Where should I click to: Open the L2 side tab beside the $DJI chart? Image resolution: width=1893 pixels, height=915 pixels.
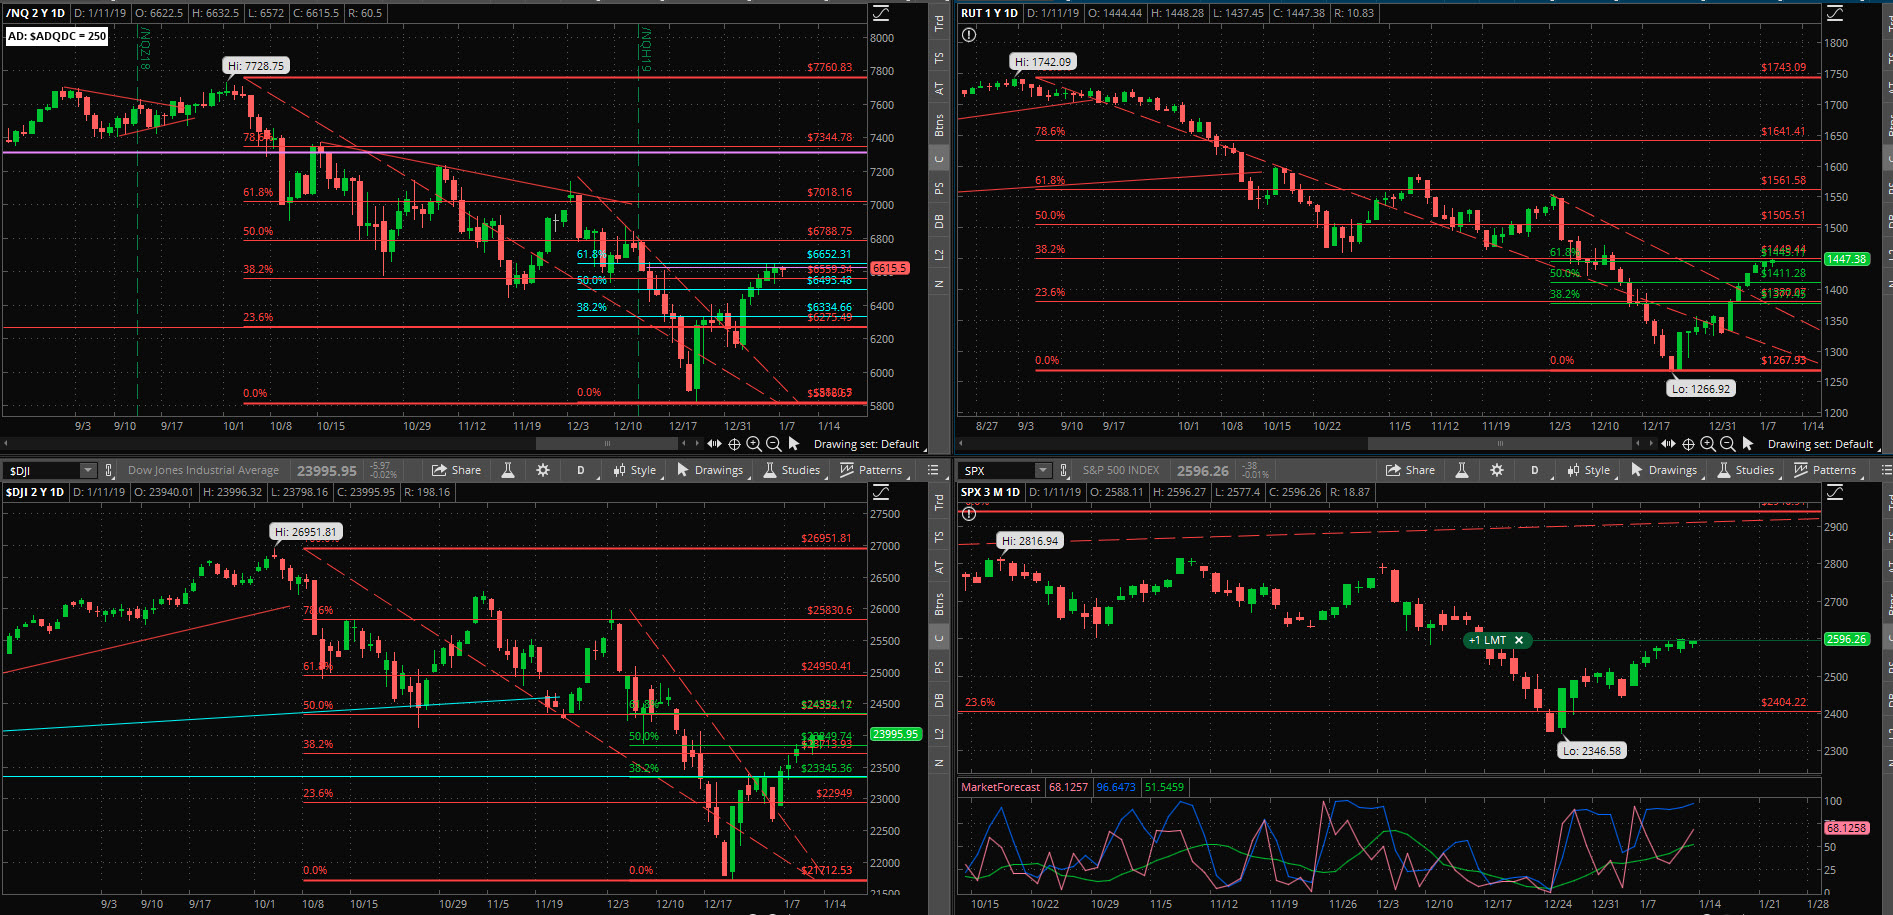point(939,734)
